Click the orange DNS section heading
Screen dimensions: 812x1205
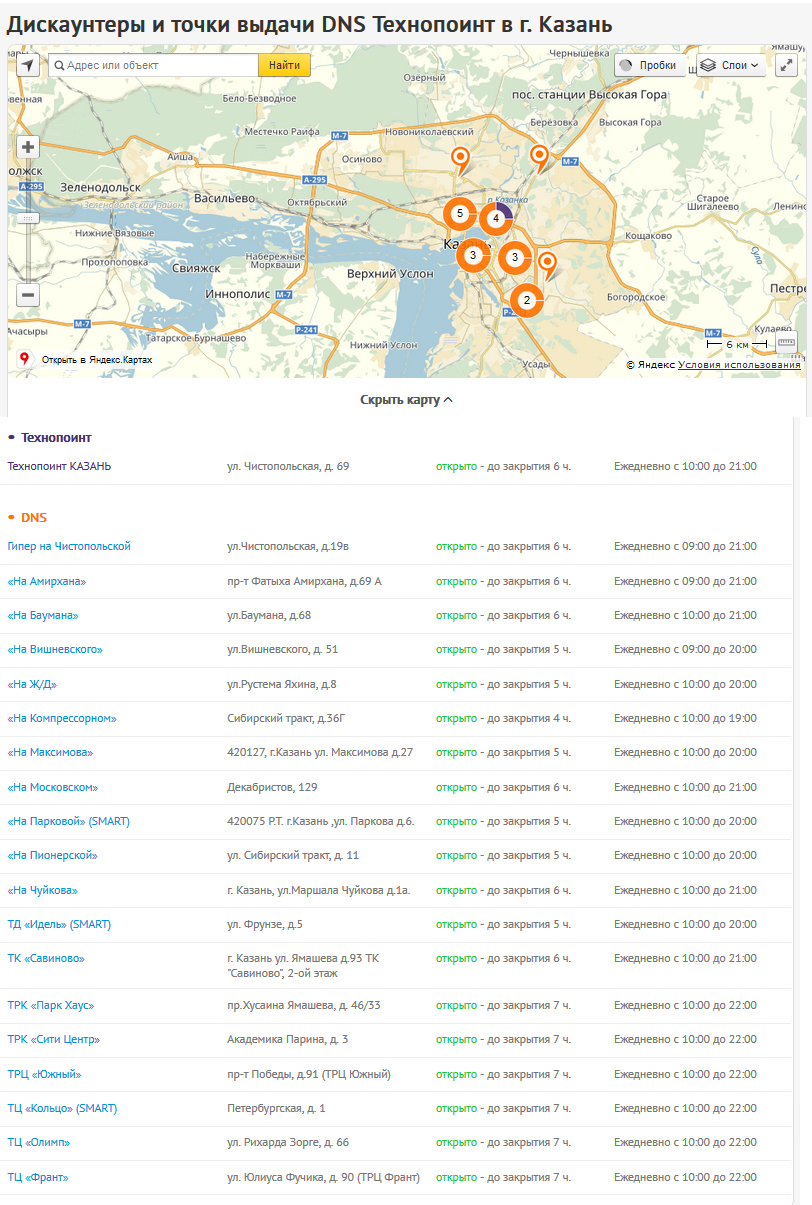click(x=34, y=517)
